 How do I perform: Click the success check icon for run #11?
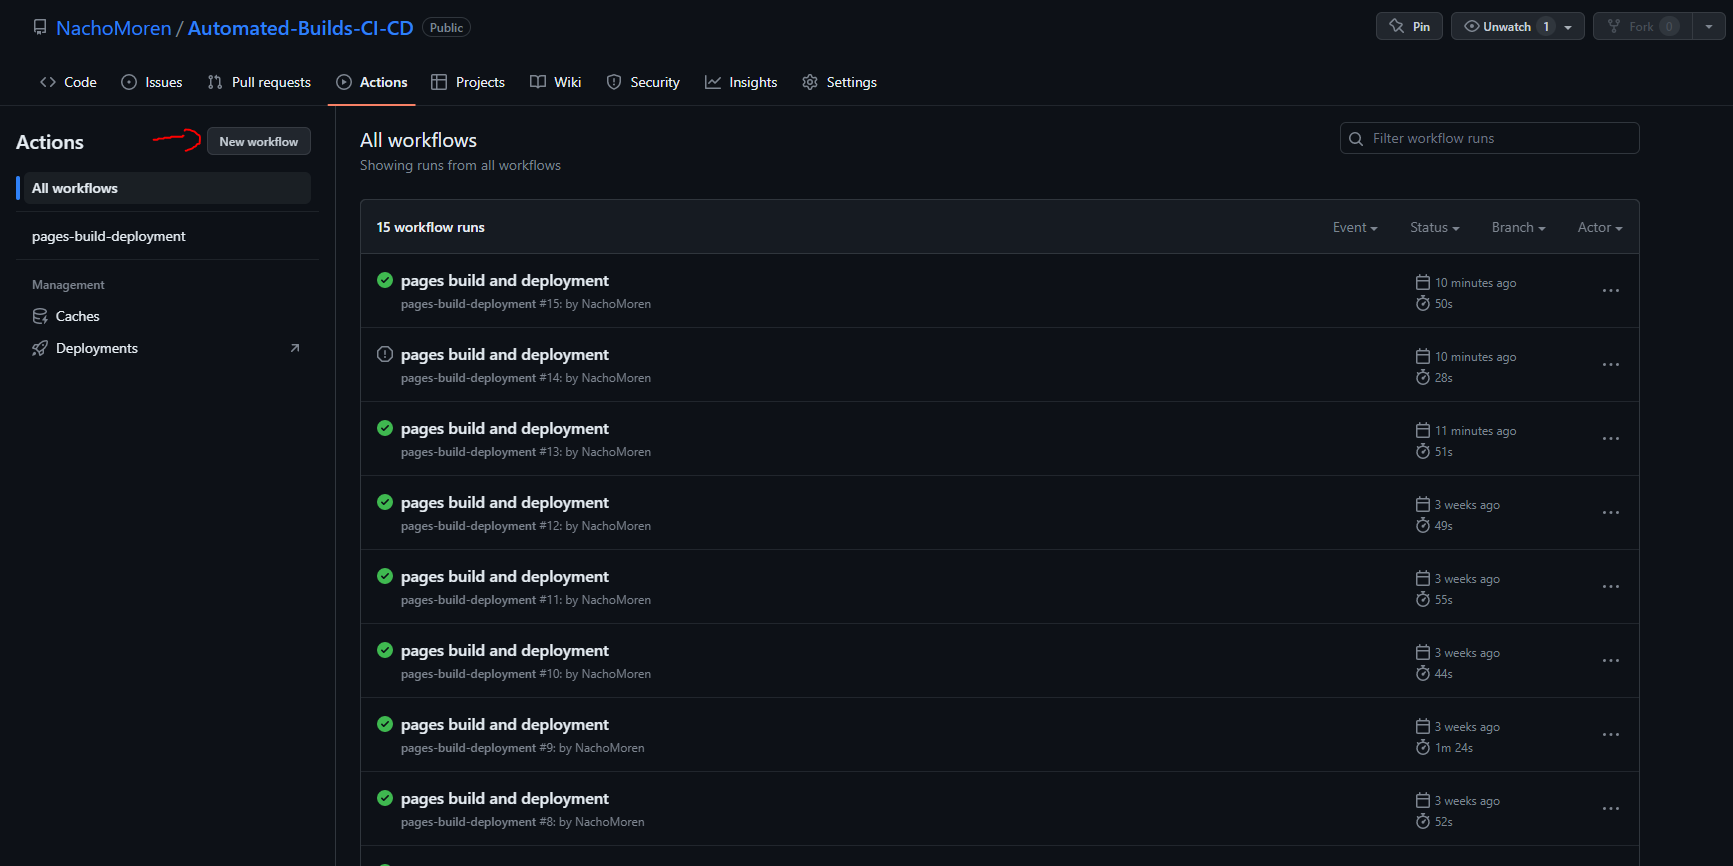point(385,576)
